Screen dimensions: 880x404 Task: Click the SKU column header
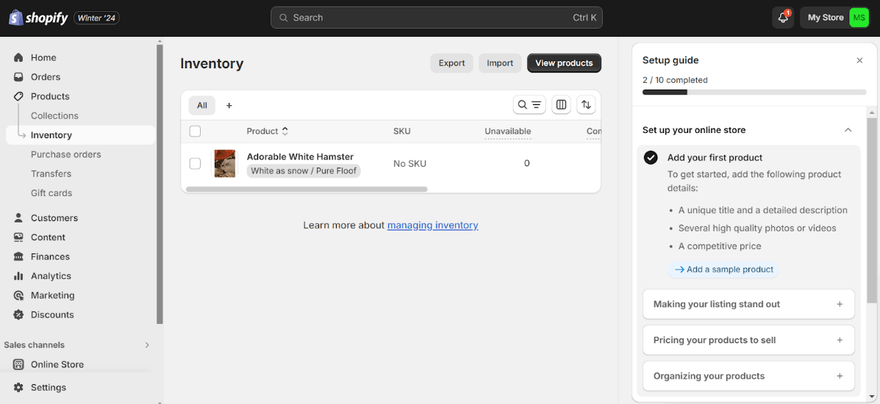click(x=402, y=131)
